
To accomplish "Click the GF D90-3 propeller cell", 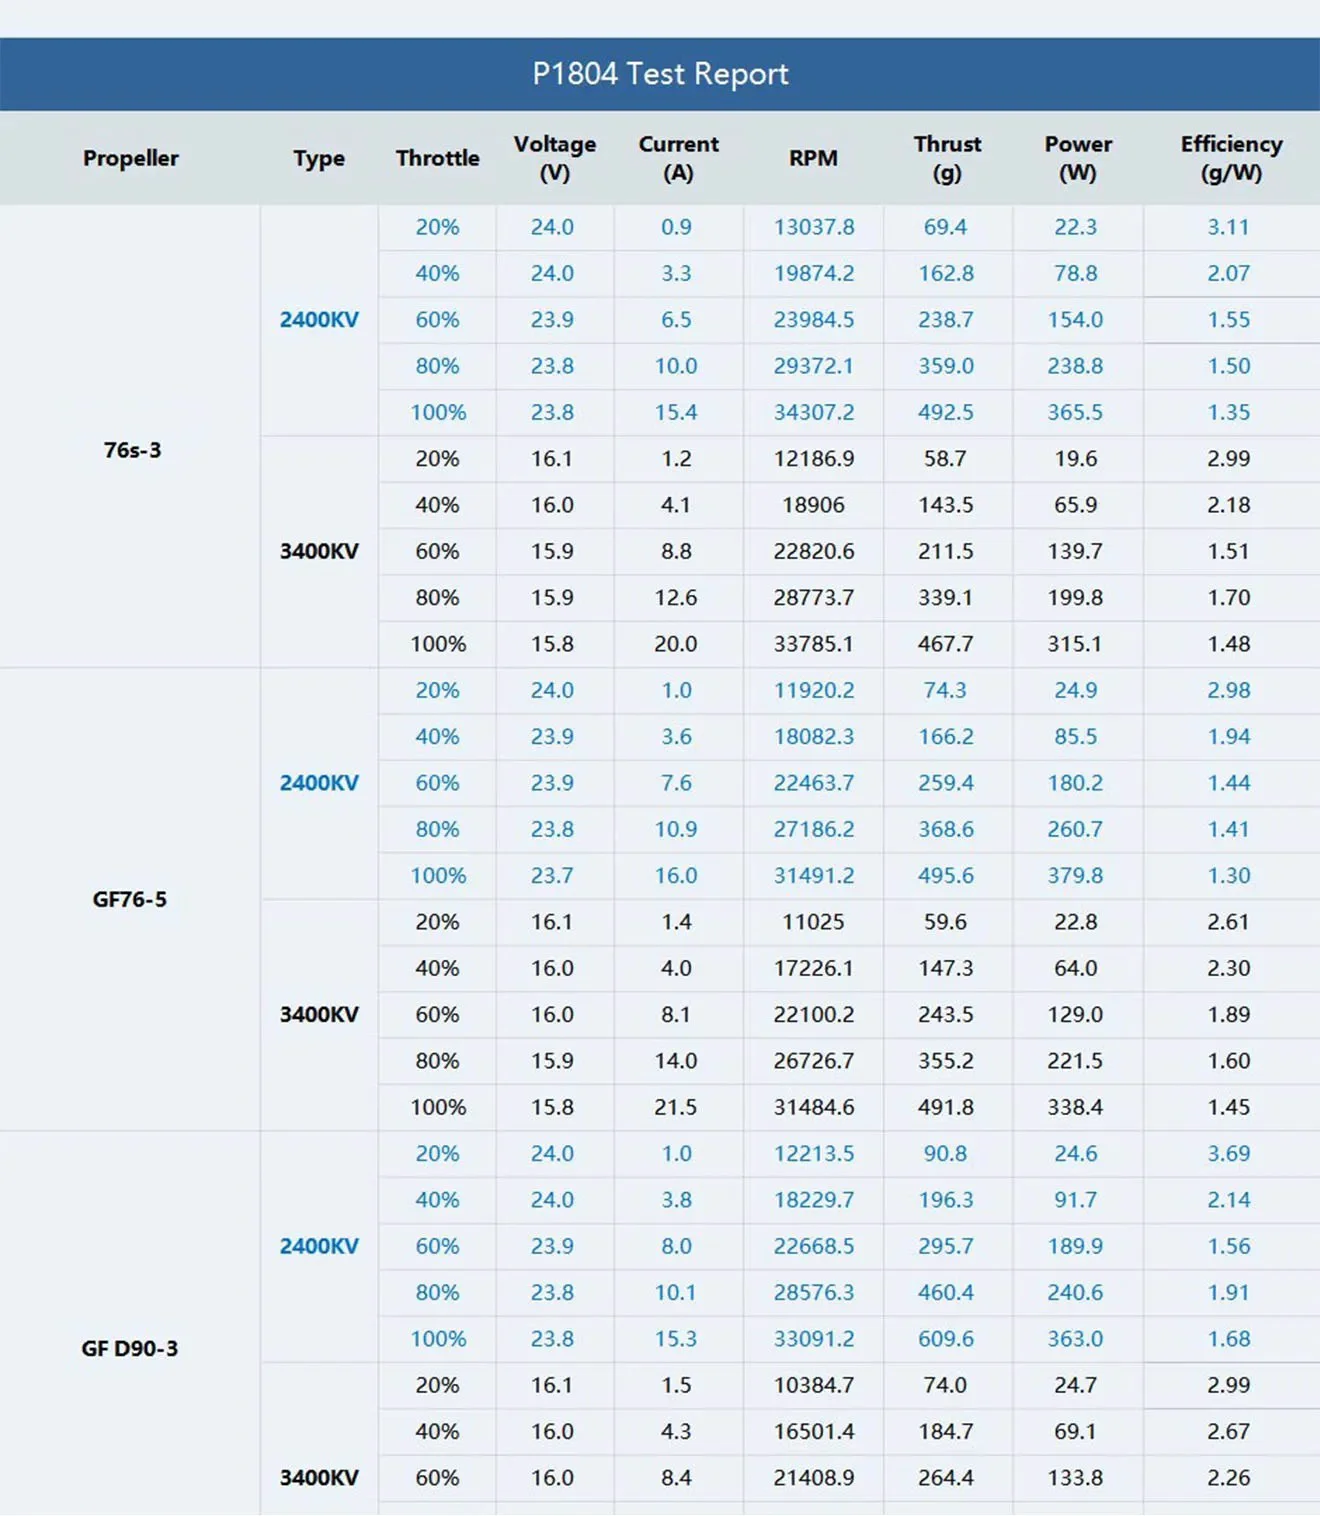I will pyautogui.click(x=130, y=1348).
